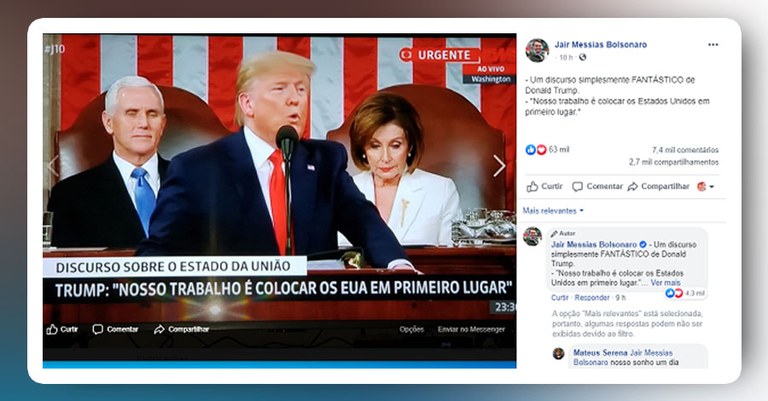Open Mateus Serena commenter profile
This screenshot has width=768, height=401.
[x=600, y=353]
